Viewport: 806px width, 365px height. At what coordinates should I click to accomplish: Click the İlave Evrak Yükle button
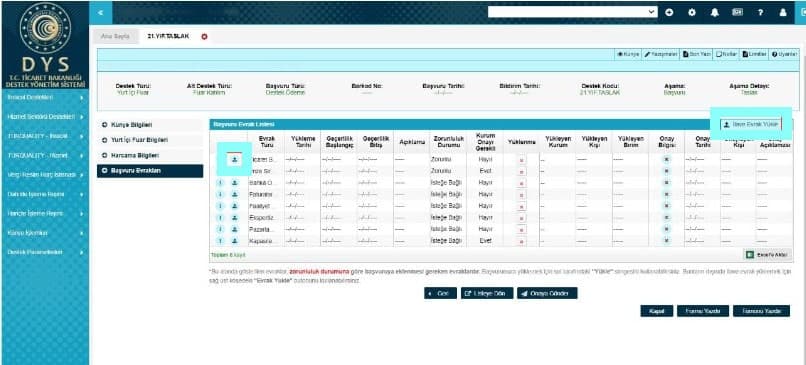[750, 124]
